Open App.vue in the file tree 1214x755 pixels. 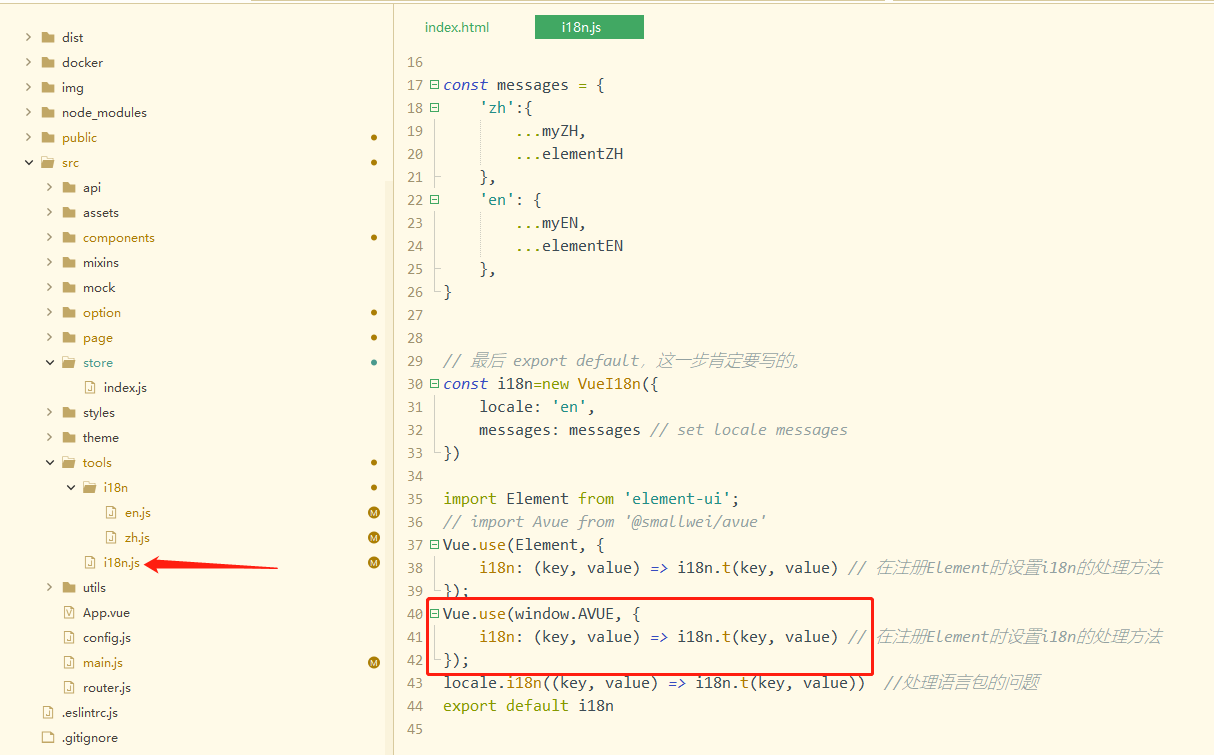tap(106, 612)
